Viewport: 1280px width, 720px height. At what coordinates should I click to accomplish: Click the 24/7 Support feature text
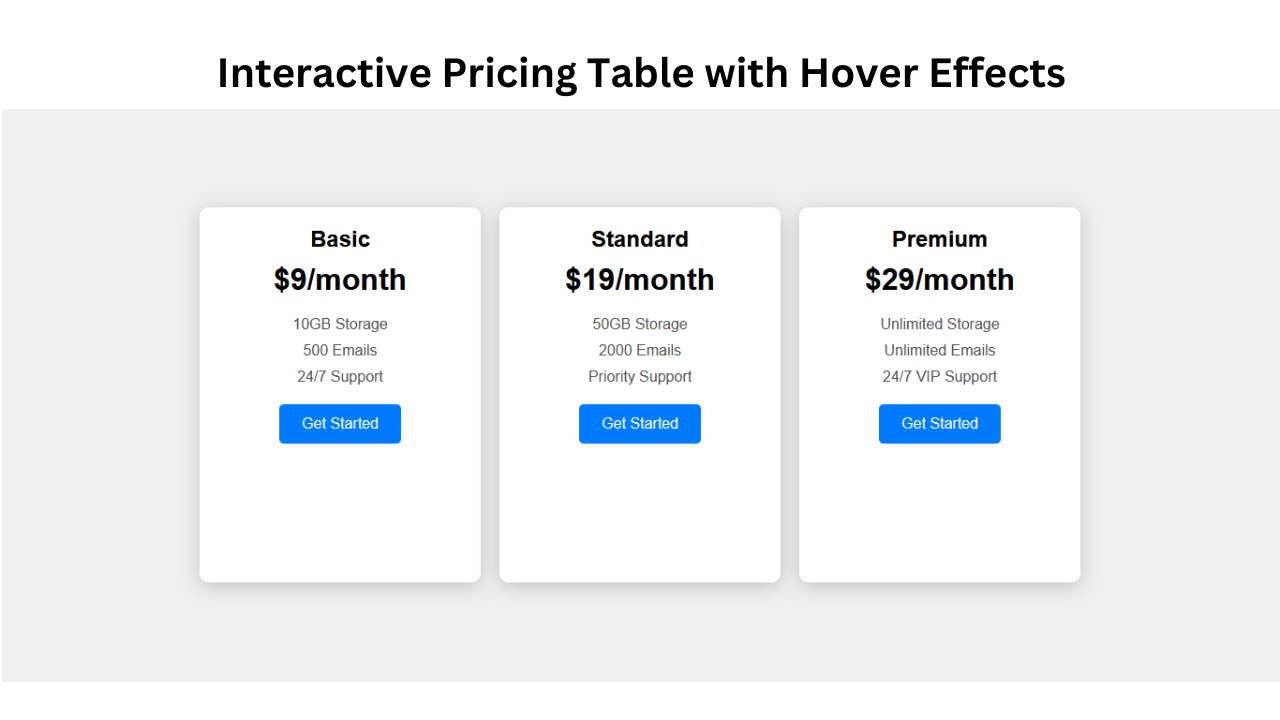pos(340,377)
